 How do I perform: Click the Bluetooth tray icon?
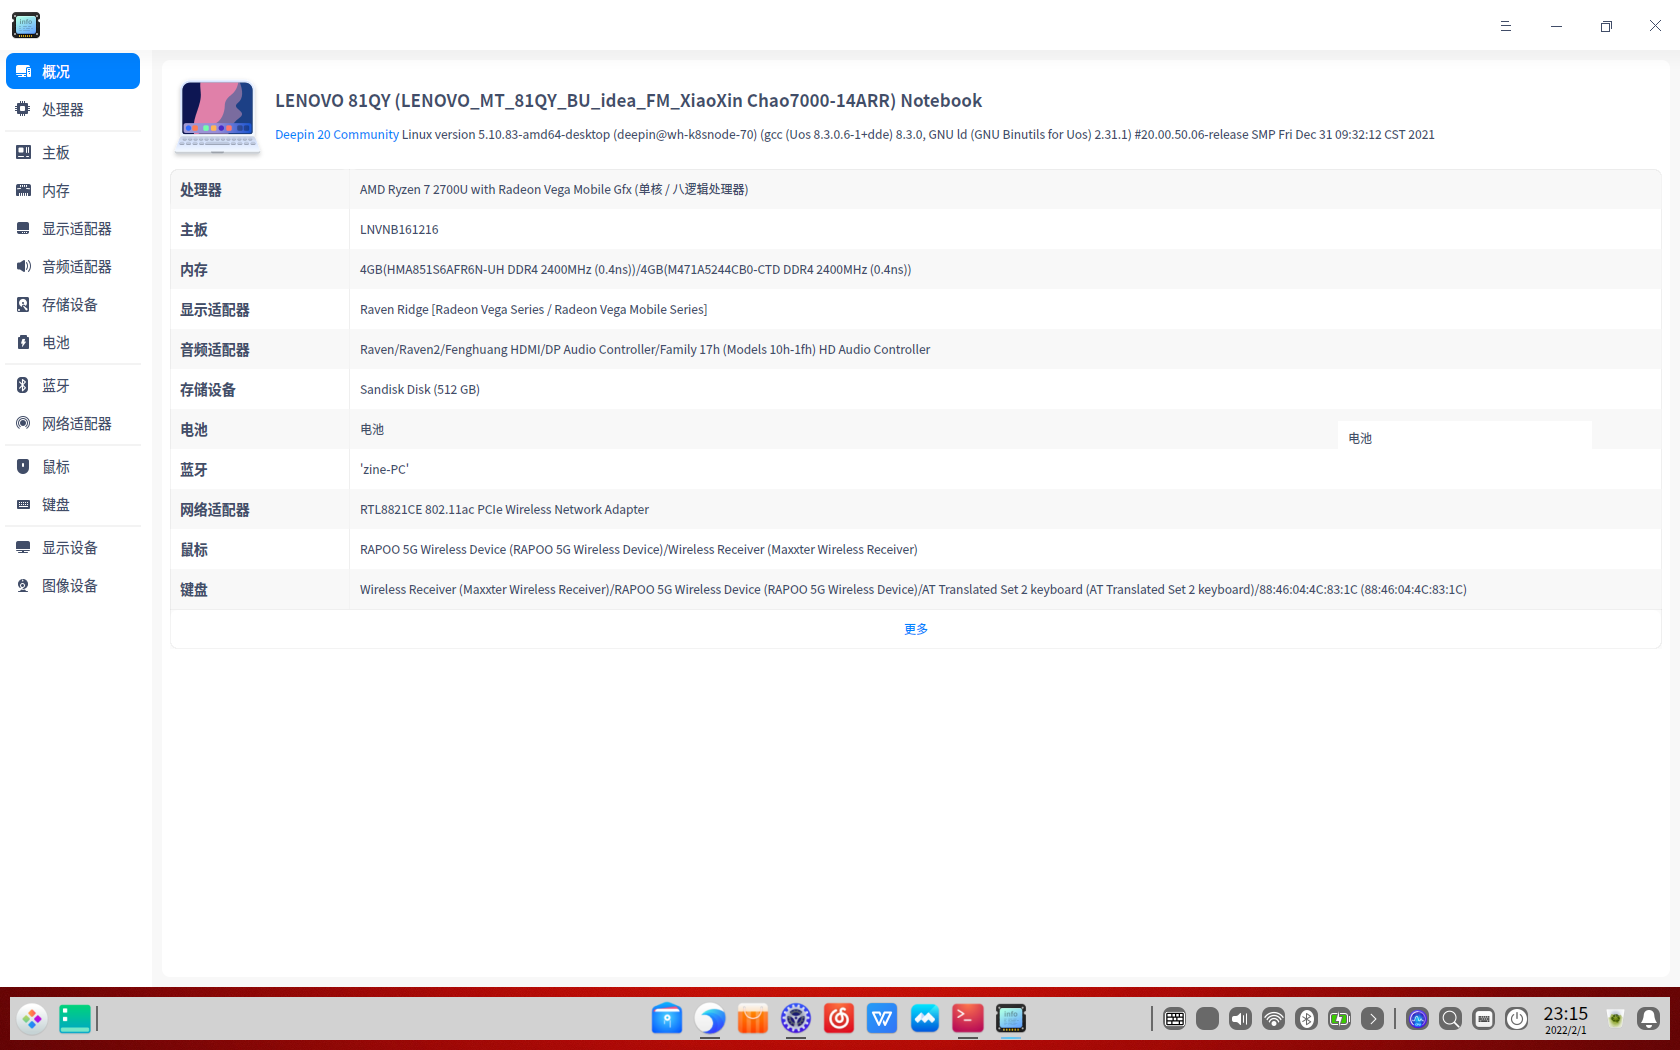pos(1307,1019)
